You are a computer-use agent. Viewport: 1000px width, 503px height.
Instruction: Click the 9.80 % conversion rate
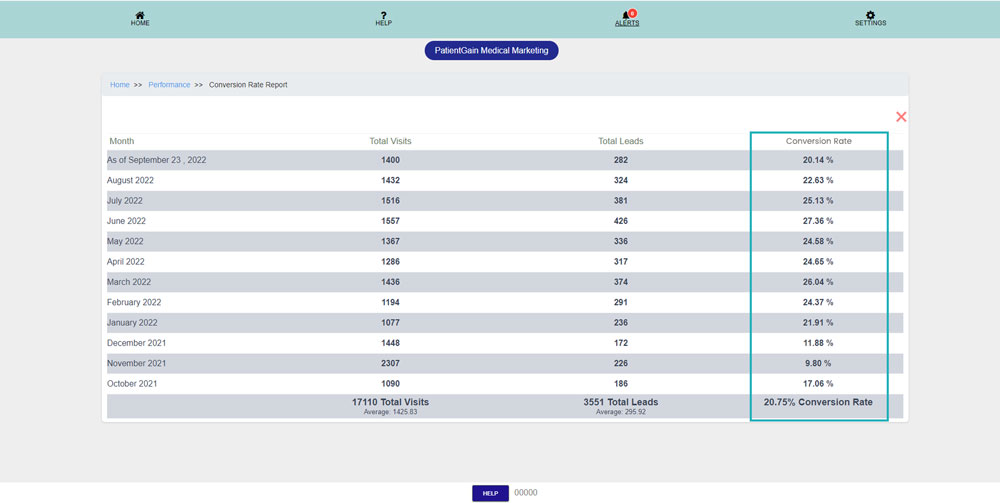[818, 363]
